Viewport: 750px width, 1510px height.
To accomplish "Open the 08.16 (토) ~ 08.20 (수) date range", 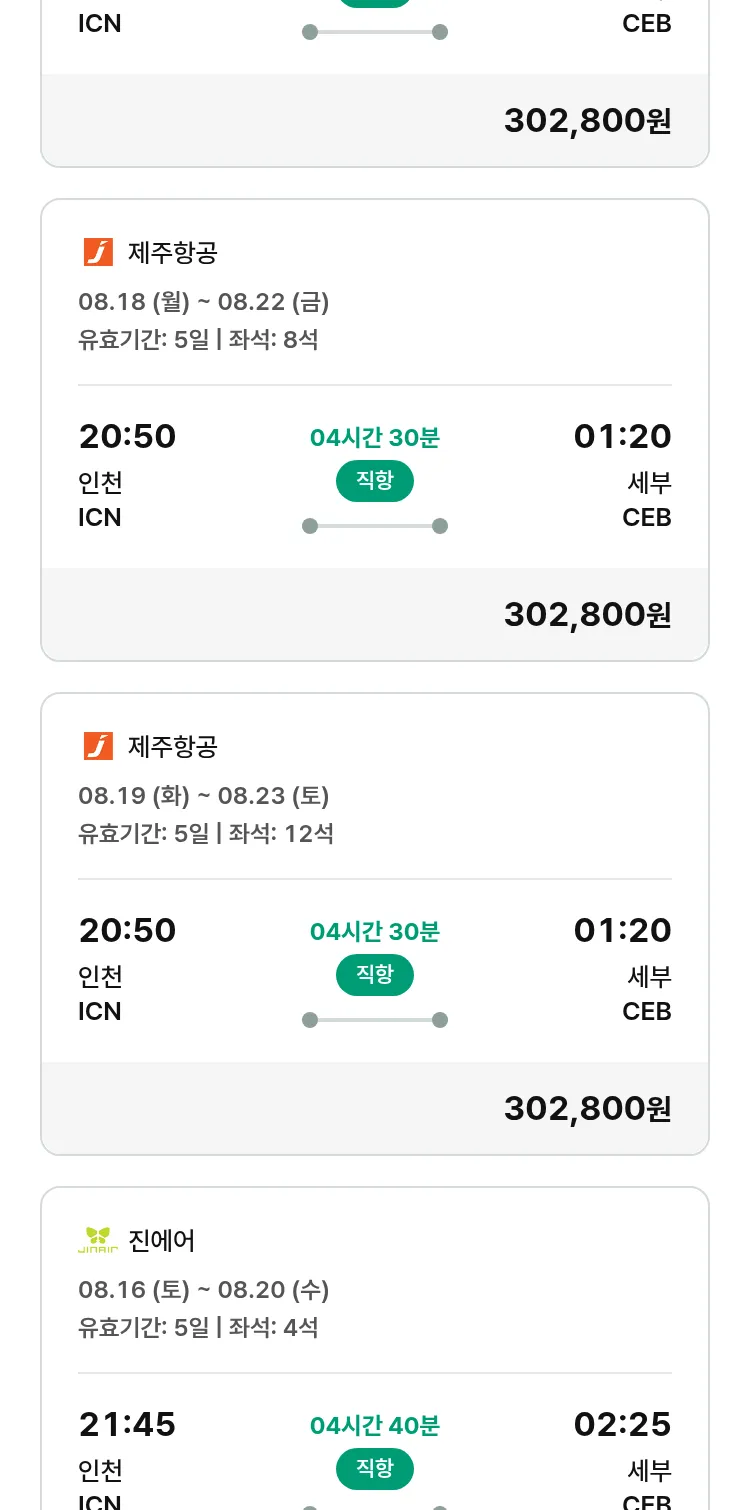I will coord(204,1289).
